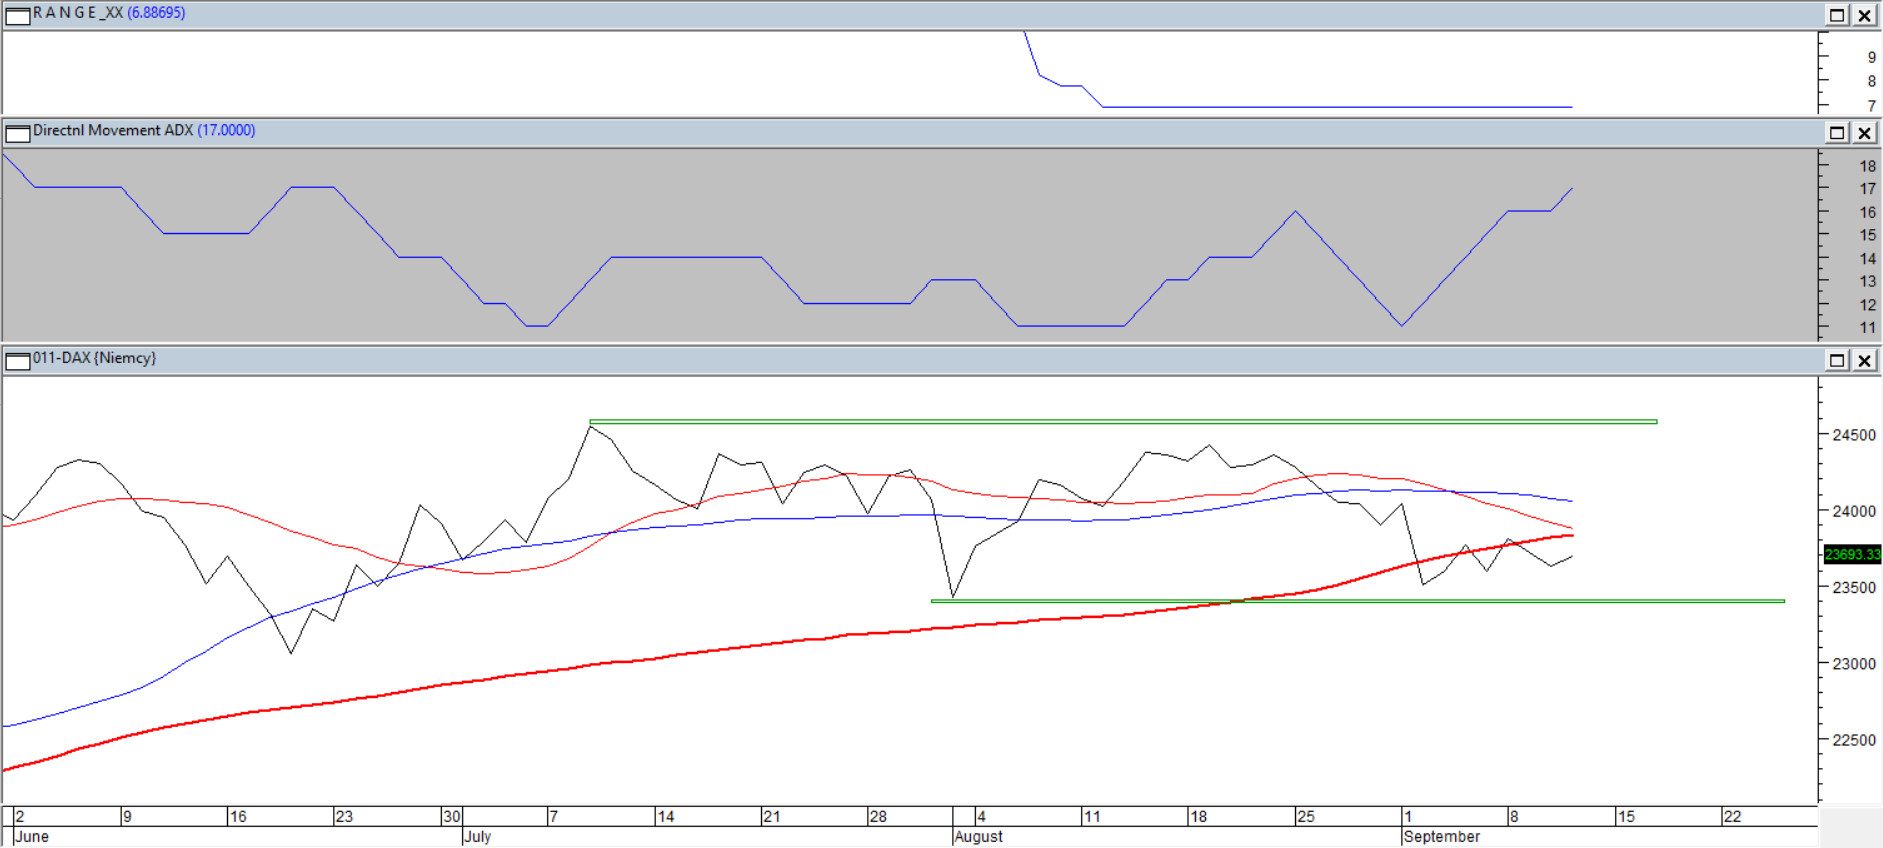Maximize the RANGE_XX indicator pane
Image resolution: width=1883 pixels, height=848 pixels.
(x=1837, y=15)
